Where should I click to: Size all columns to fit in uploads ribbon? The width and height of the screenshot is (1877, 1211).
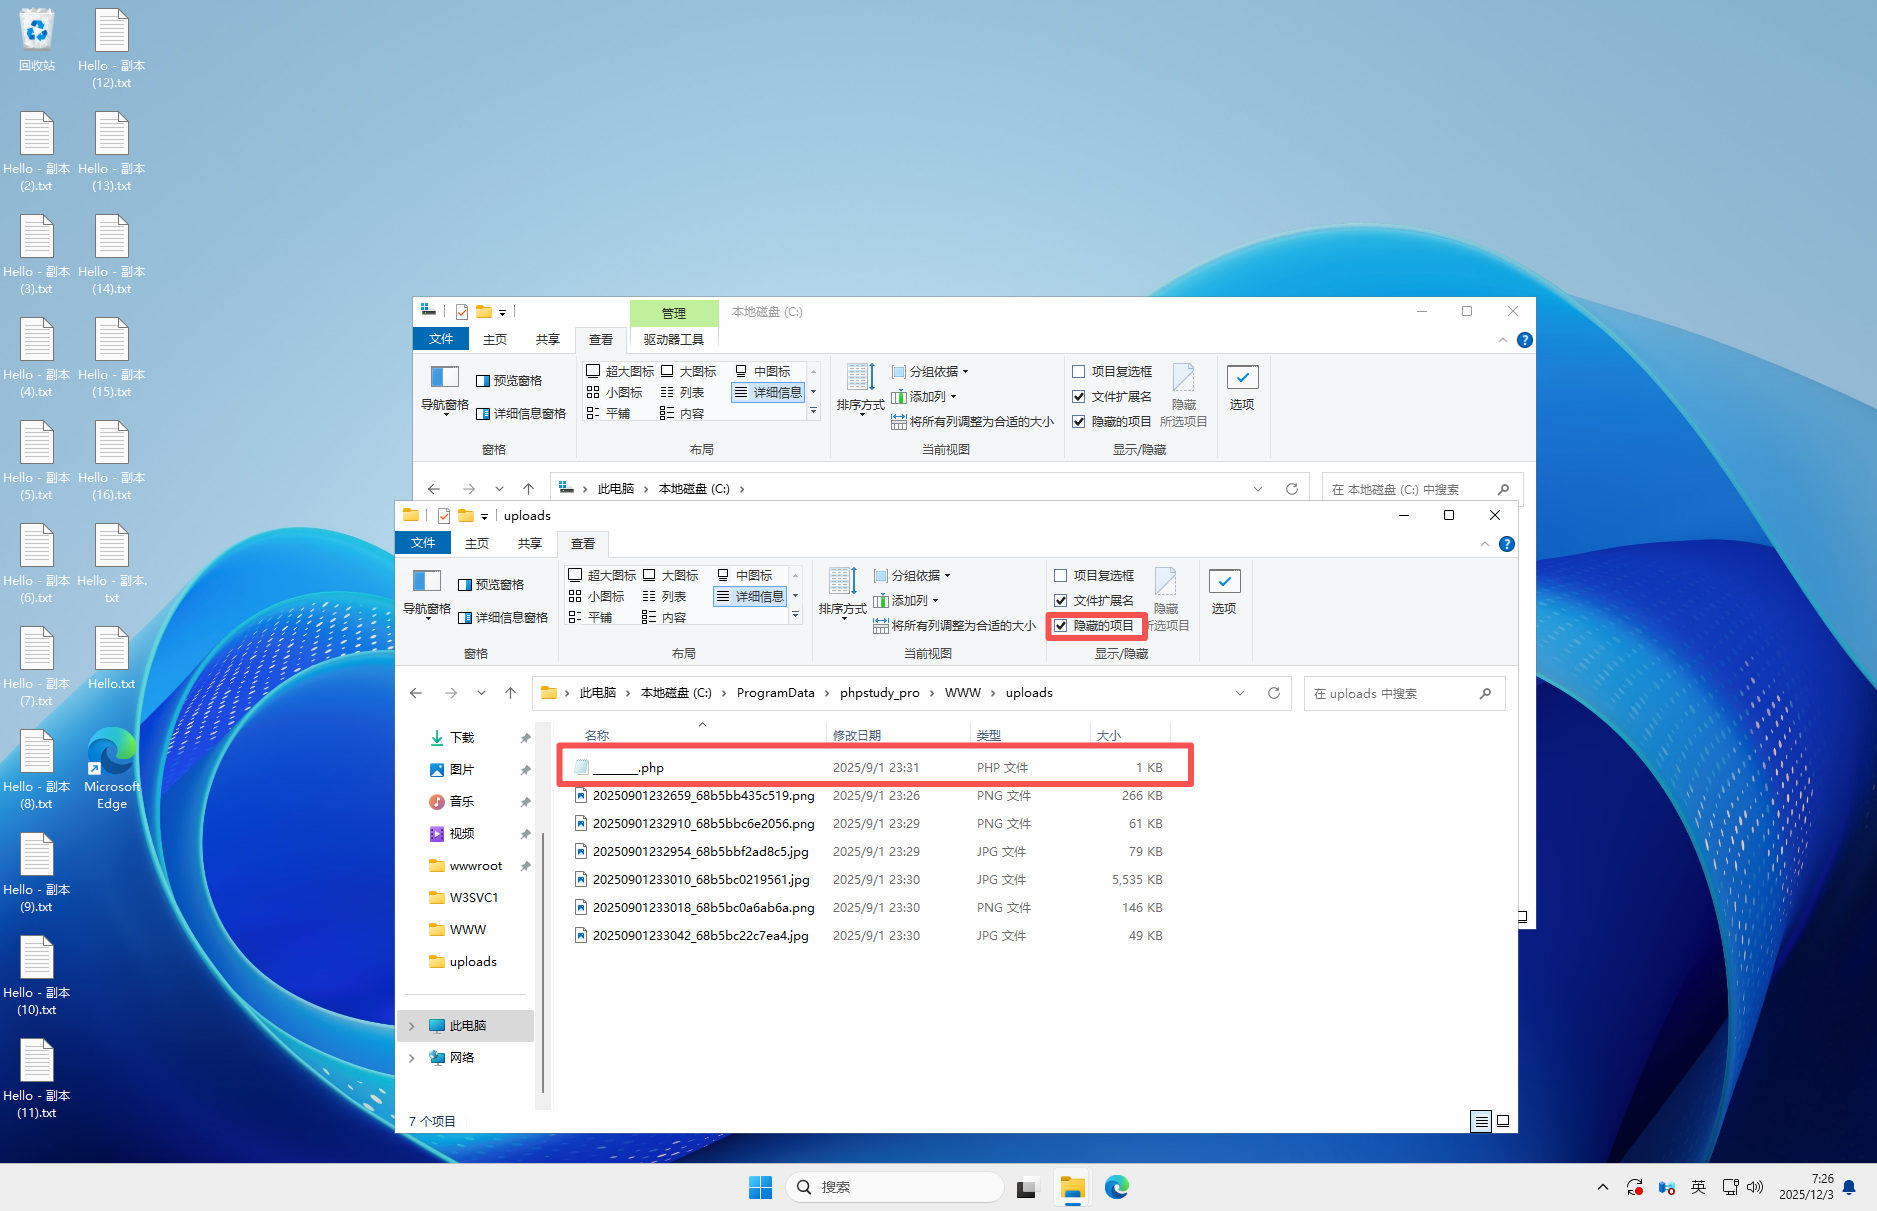(954, 626)
